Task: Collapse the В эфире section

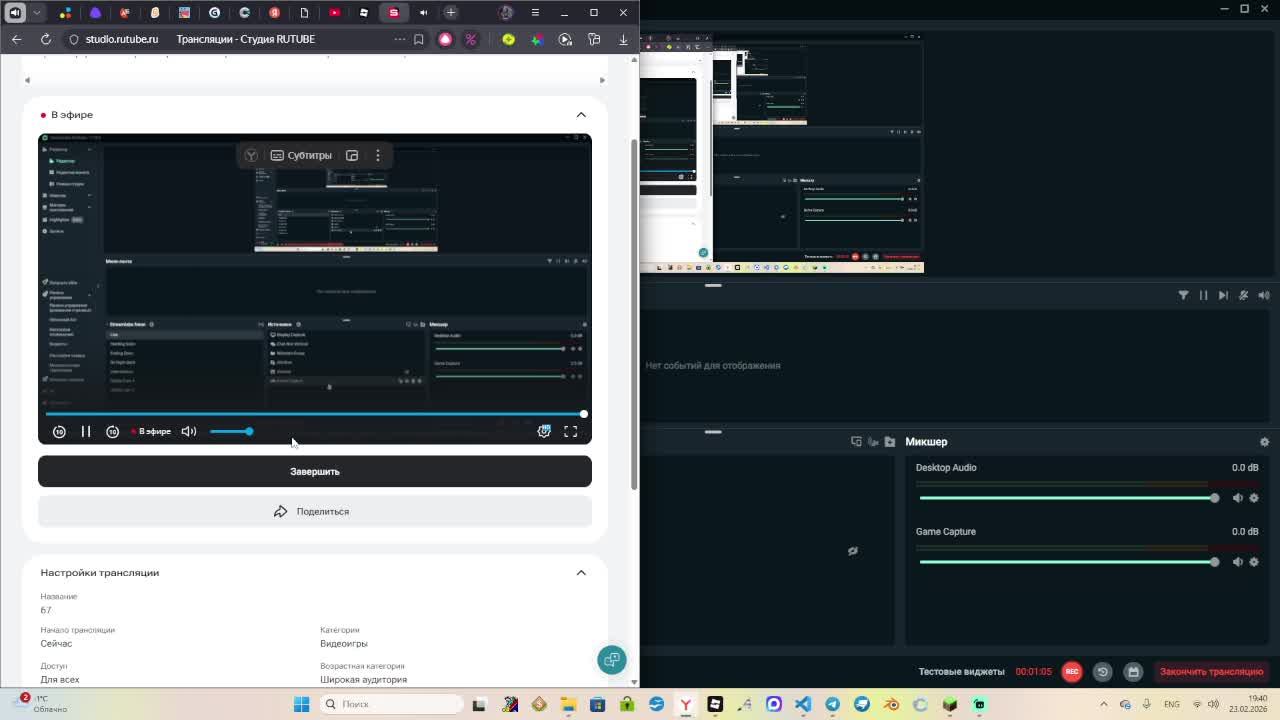Action: (x=581, y=114)
